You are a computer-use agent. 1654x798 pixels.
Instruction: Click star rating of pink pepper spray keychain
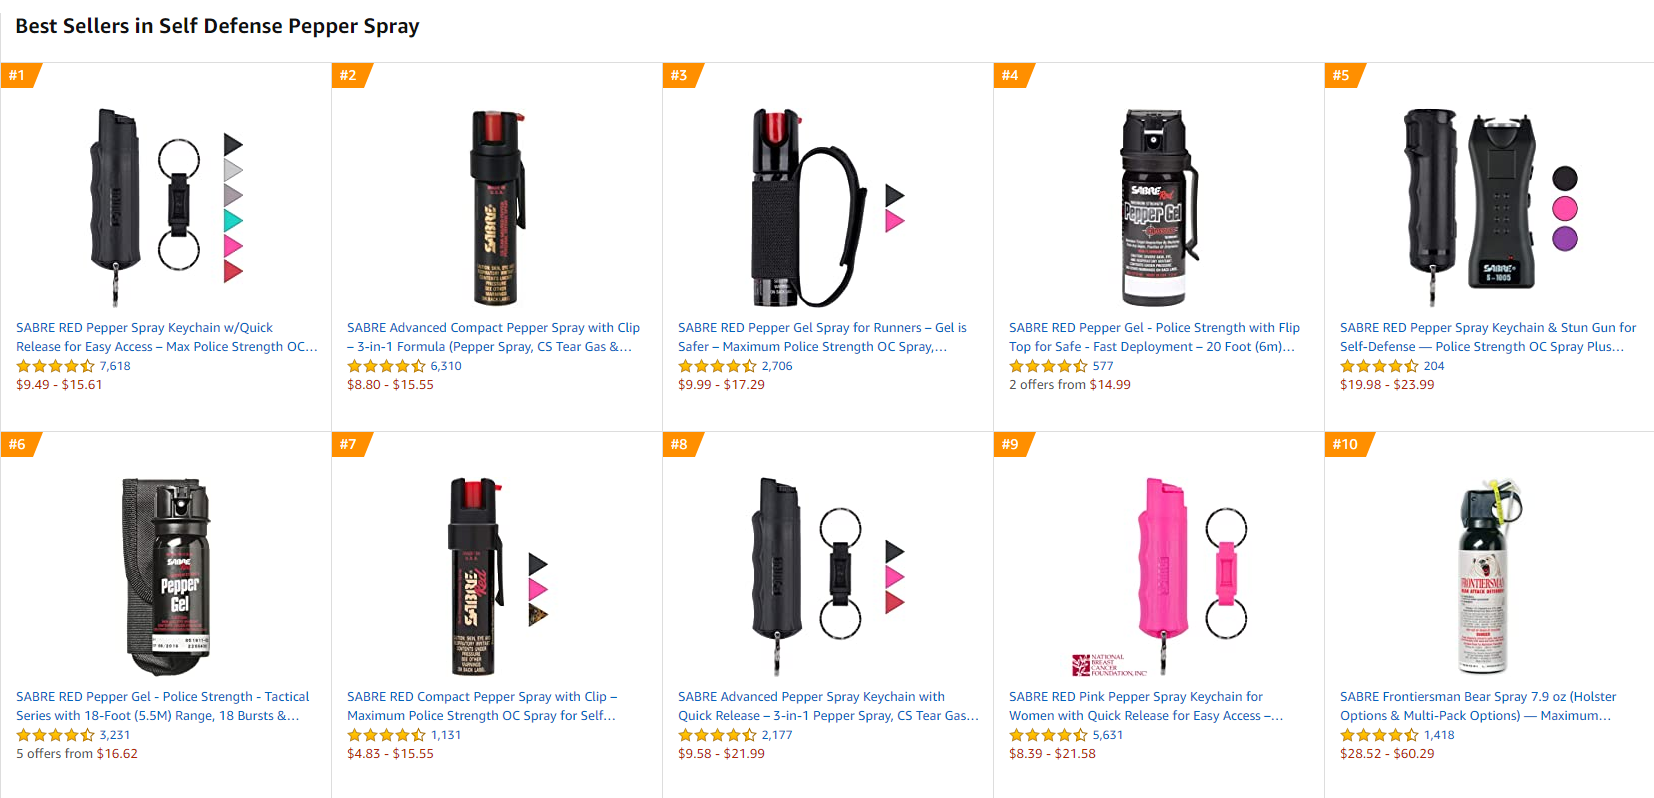click(x=1048, y=735)
